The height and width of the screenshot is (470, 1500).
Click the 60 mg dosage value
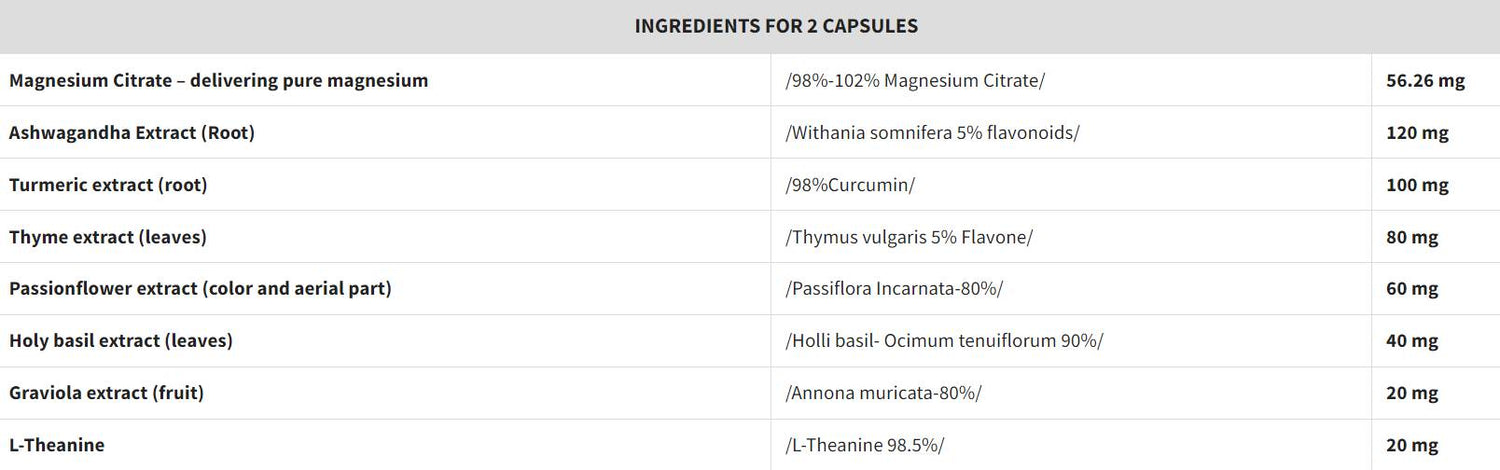[1412, 289]
